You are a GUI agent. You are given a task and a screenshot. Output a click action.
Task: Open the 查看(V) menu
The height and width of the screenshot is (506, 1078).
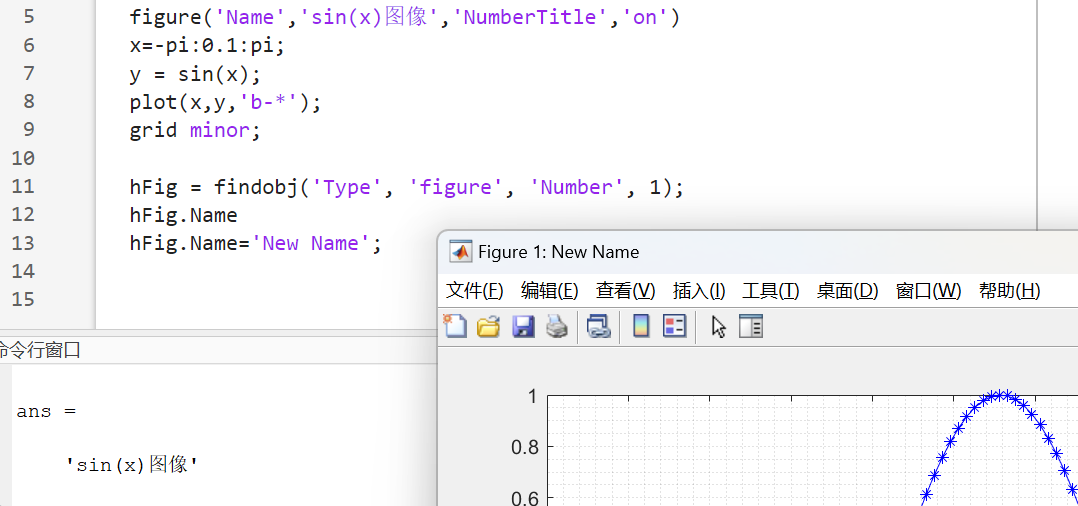[625, 291]
